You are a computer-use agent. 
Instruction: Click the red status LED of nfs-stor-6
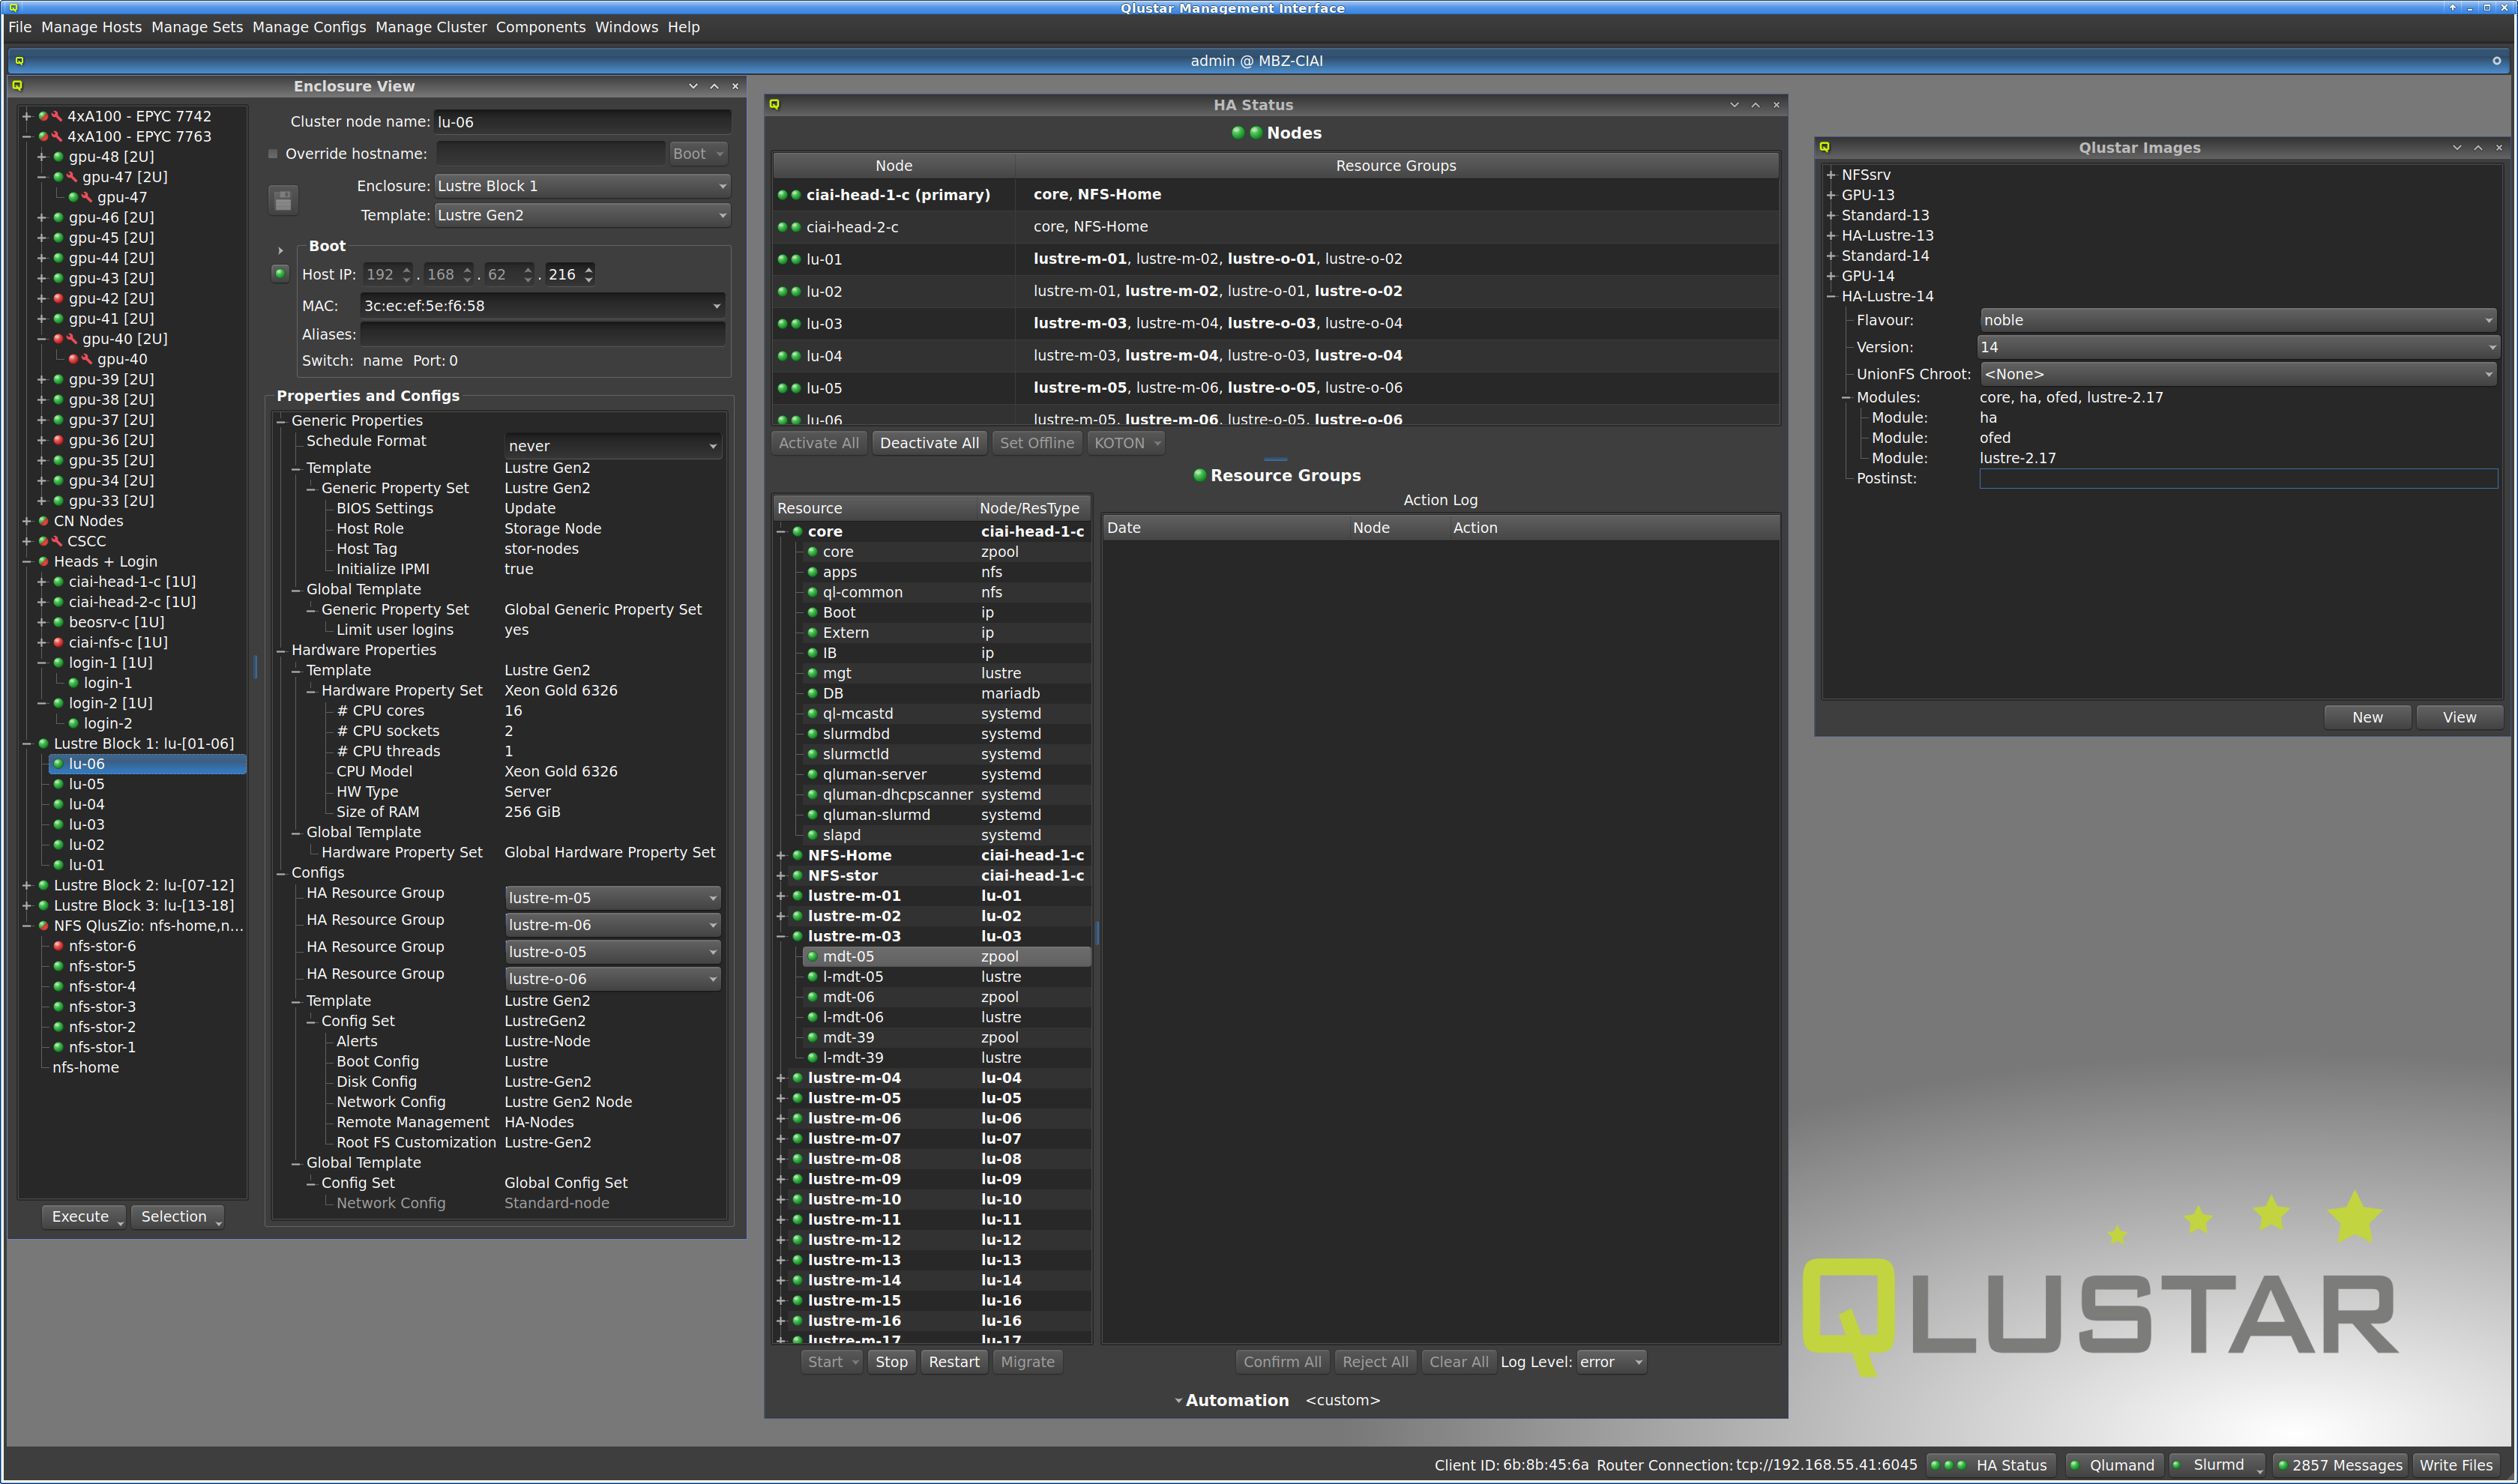click(58, 946)
